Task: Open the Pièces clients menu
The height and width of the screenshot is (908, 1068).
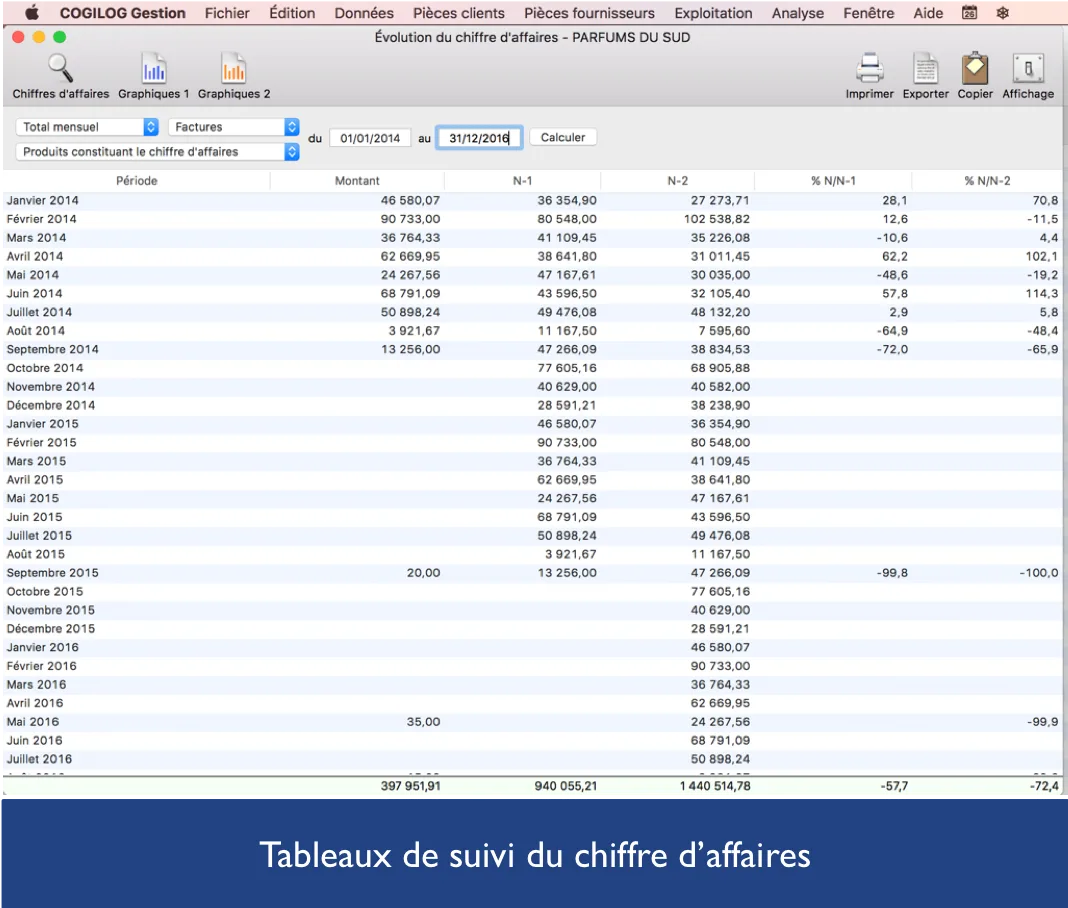Action: [x=458, y=13]
